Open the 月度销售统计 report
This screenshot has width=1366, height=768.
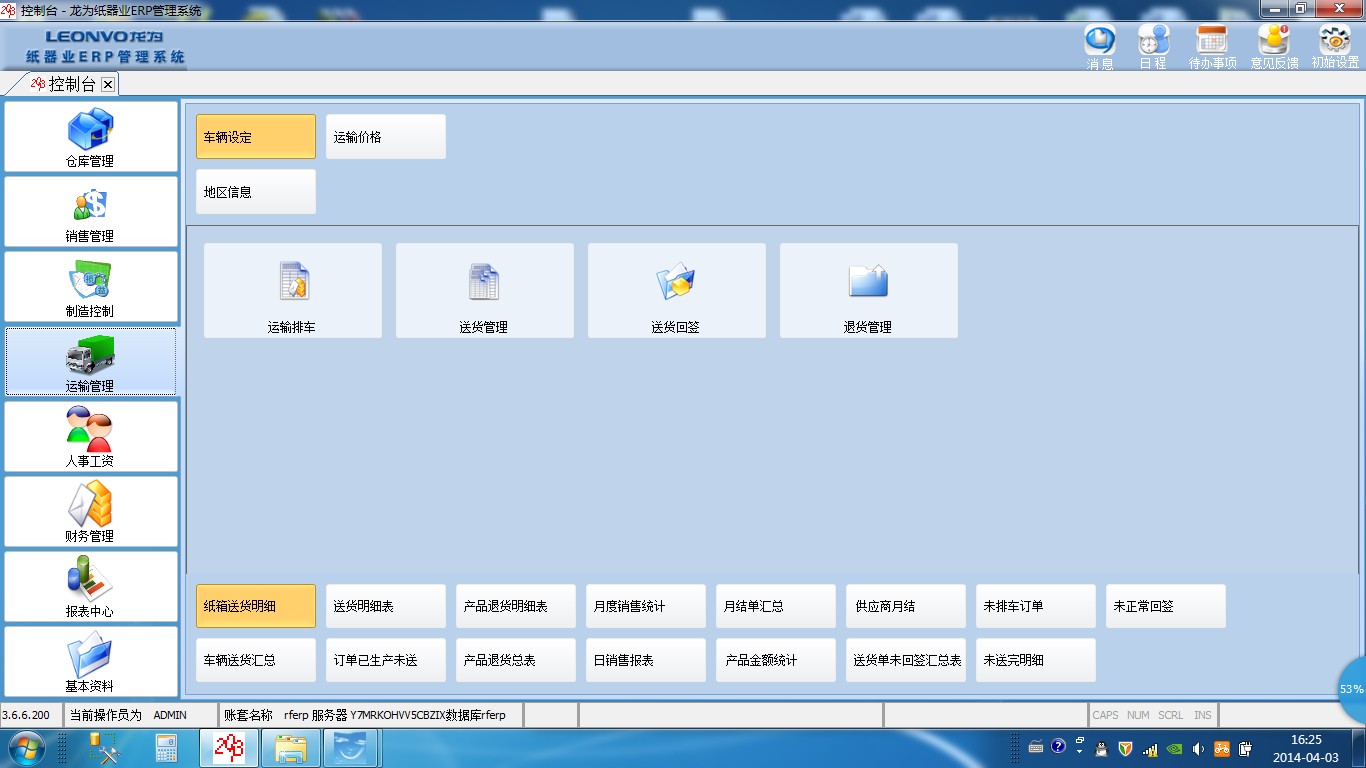pos(645,606)
